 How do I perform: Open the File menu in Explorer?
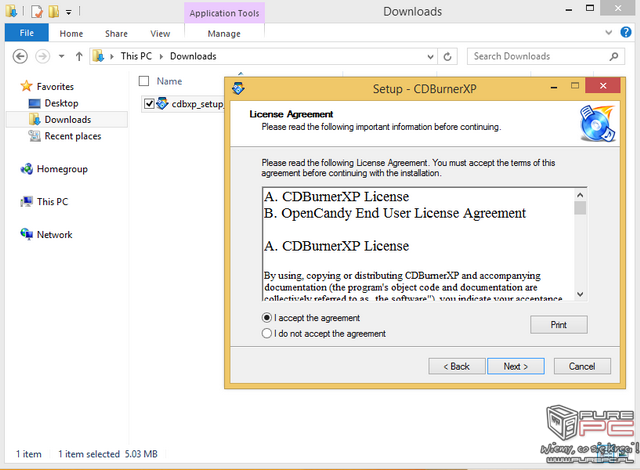(27, 33)
